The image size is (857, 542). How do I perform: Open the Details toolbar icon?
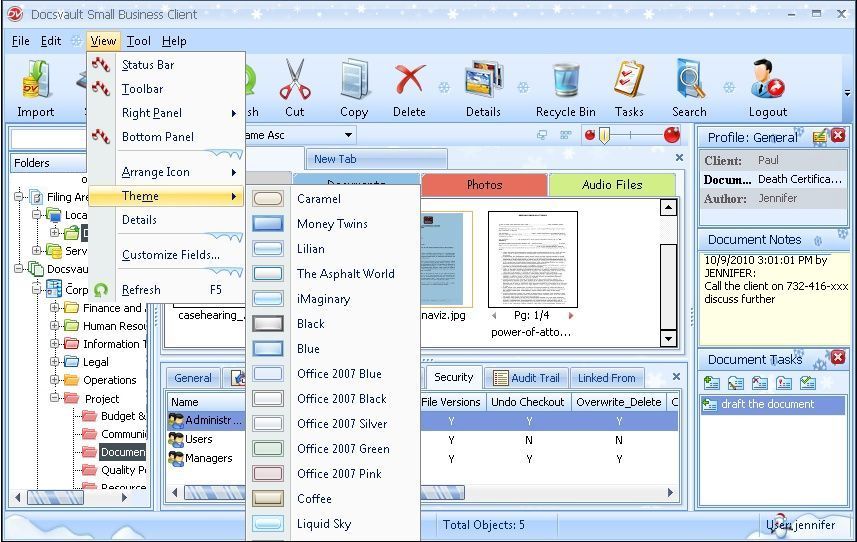(x=483, y=80)
